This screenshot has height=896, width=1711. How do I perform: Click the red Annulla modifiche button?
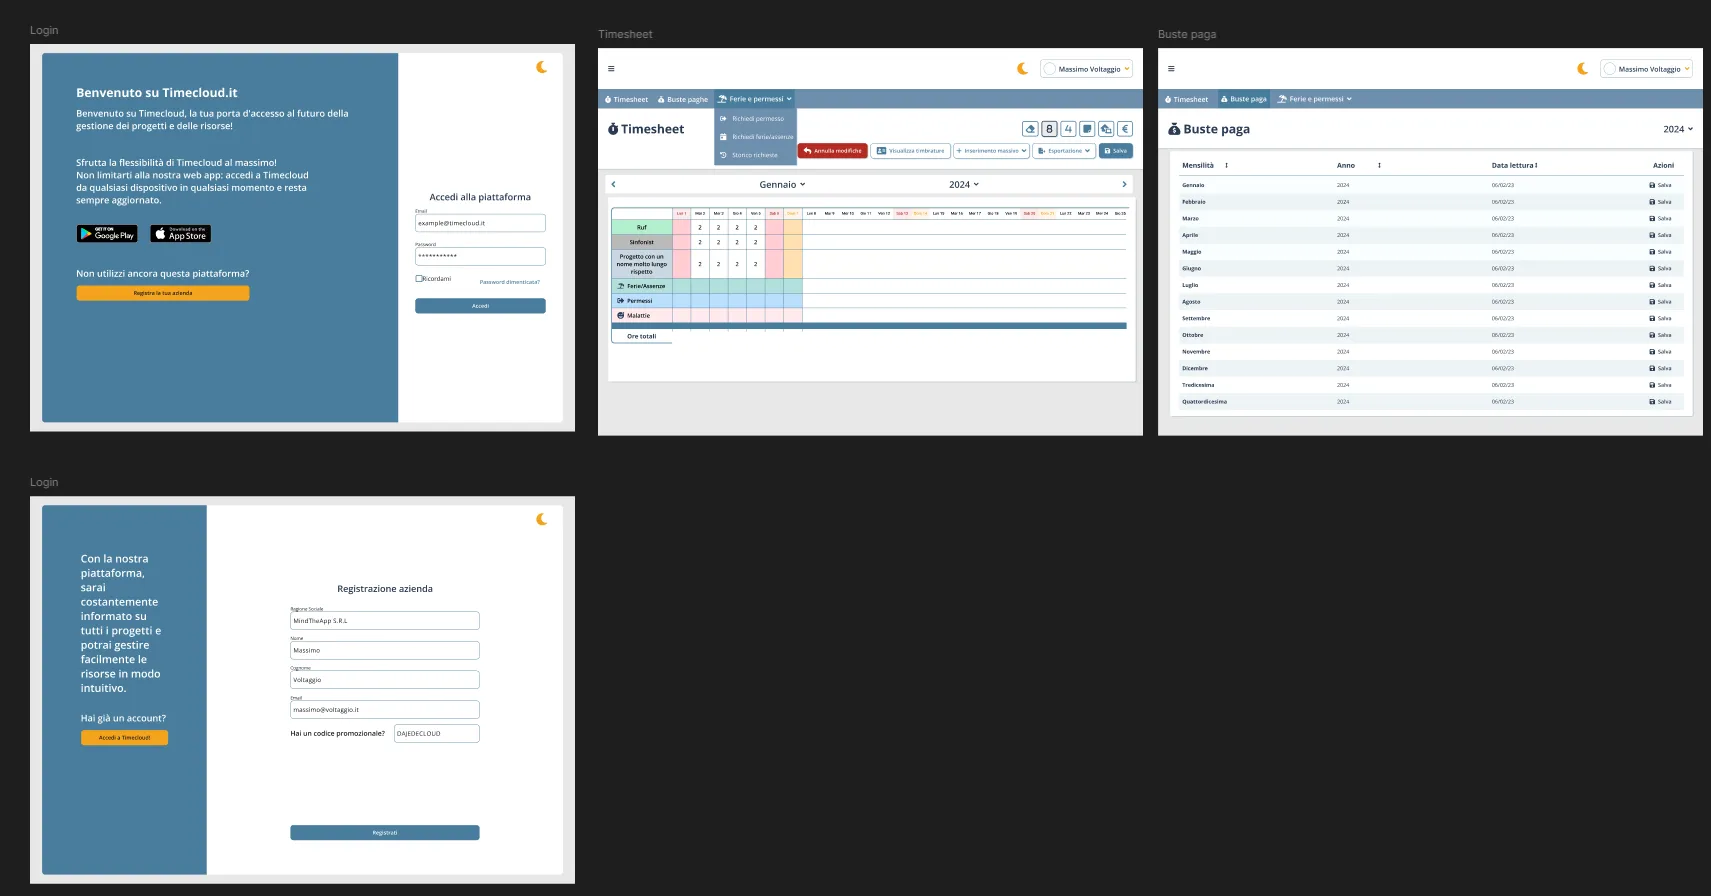(x=832, y=151)
